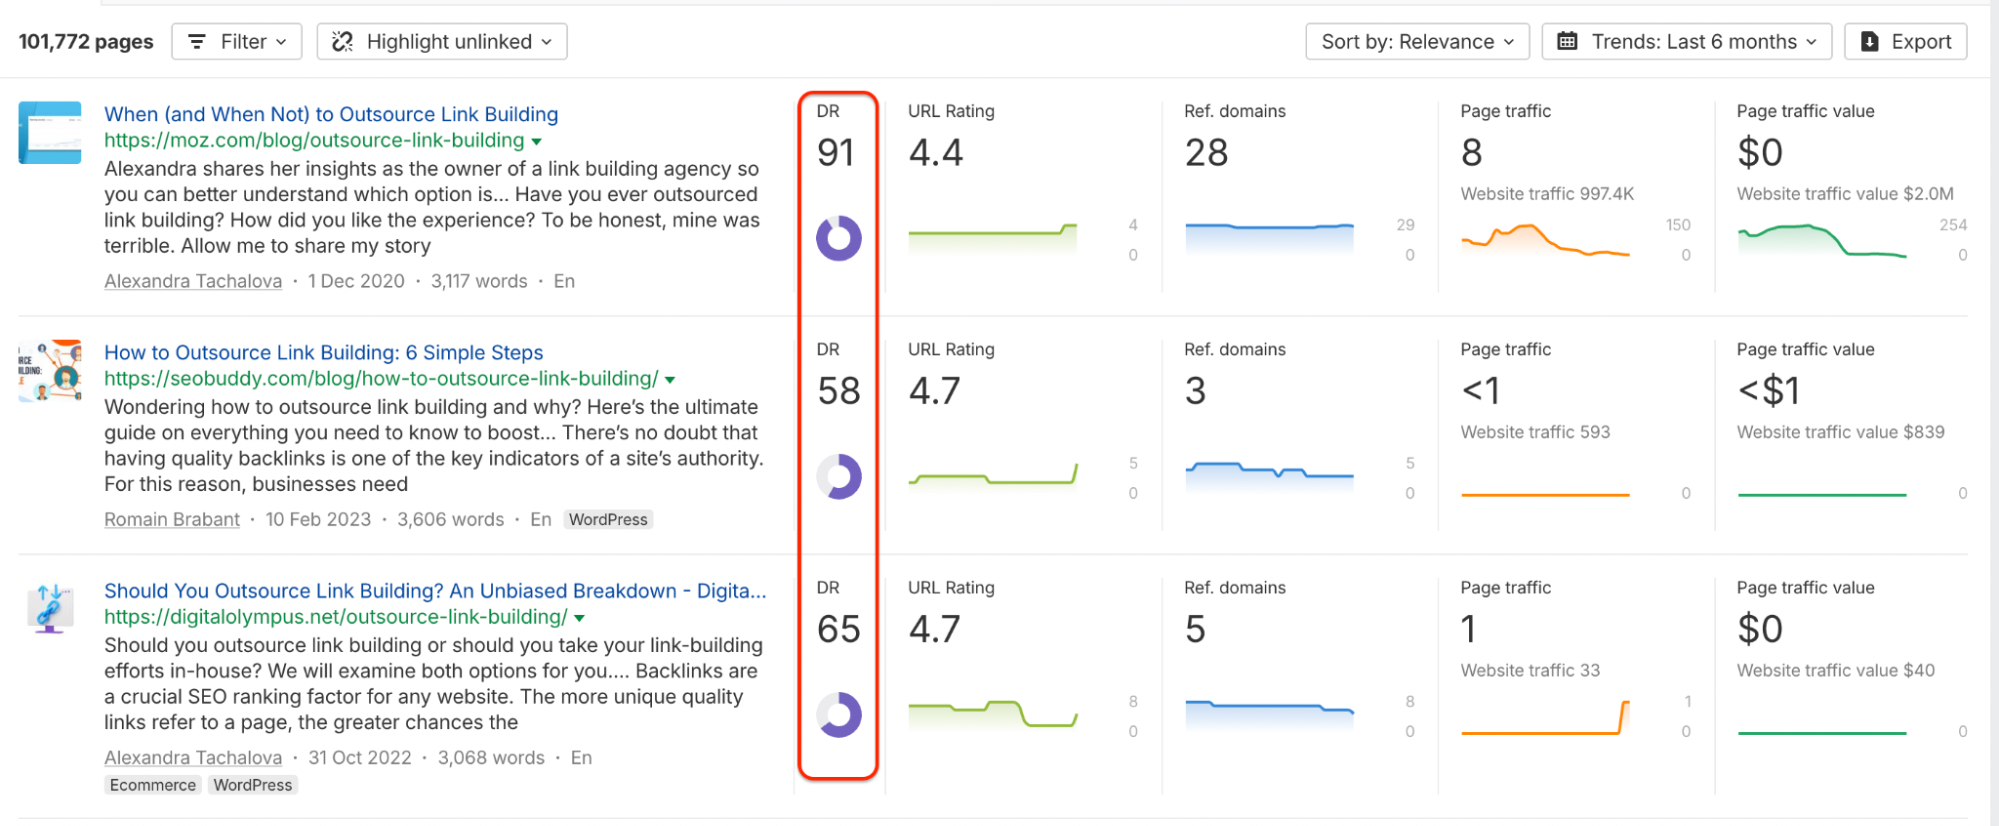Click the Export download icon
The width and height of the screenshot is (1999, 826).
click(1869, 42)
